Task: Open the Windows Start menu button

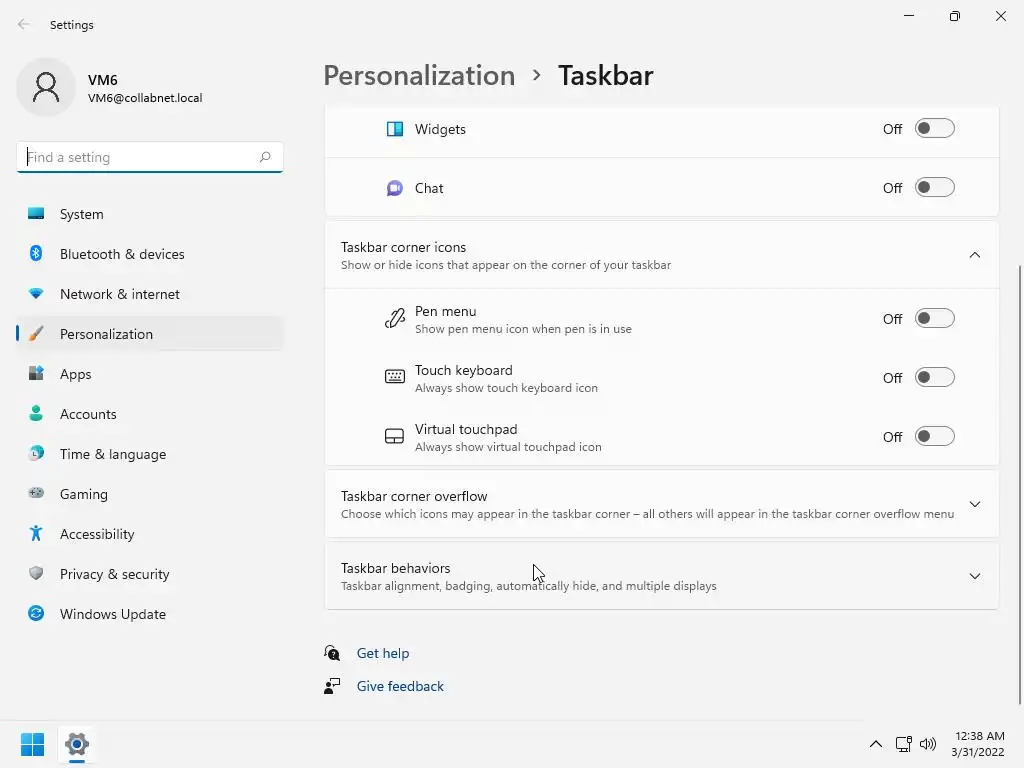Action: (x=32, y=744)
